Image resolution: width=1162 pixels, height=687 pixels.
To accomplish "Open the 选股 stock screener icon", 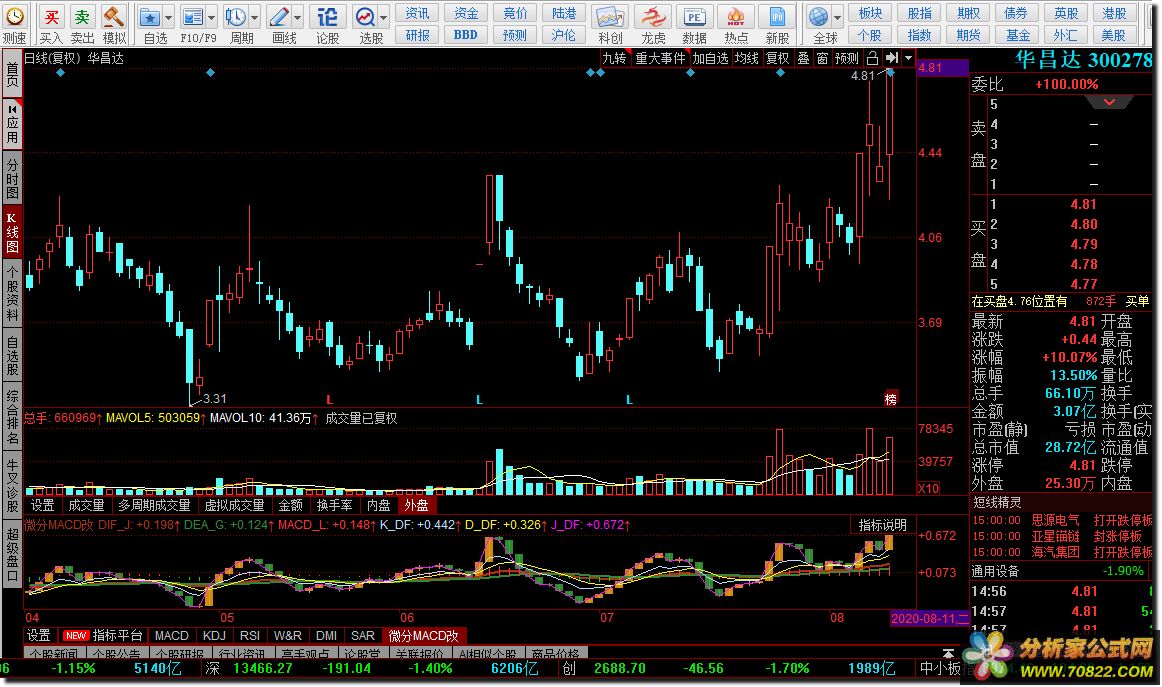I will (365, 16).
